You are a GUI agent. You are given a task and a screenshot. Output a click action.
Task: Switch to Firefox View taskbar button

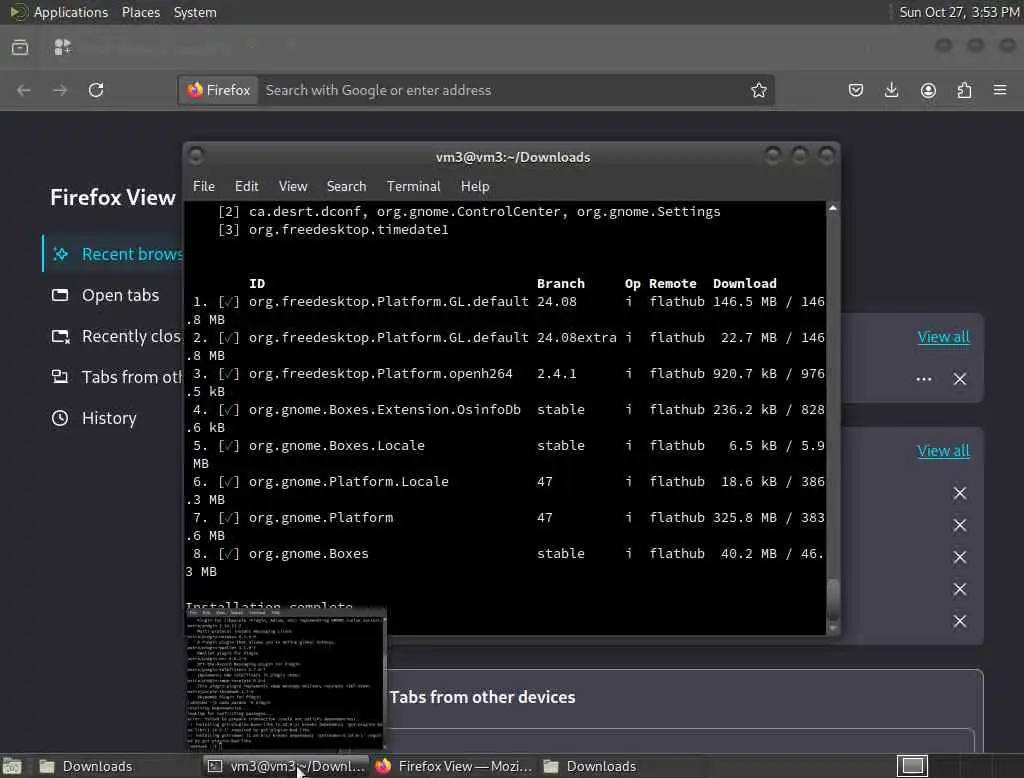tap(454, 766)
